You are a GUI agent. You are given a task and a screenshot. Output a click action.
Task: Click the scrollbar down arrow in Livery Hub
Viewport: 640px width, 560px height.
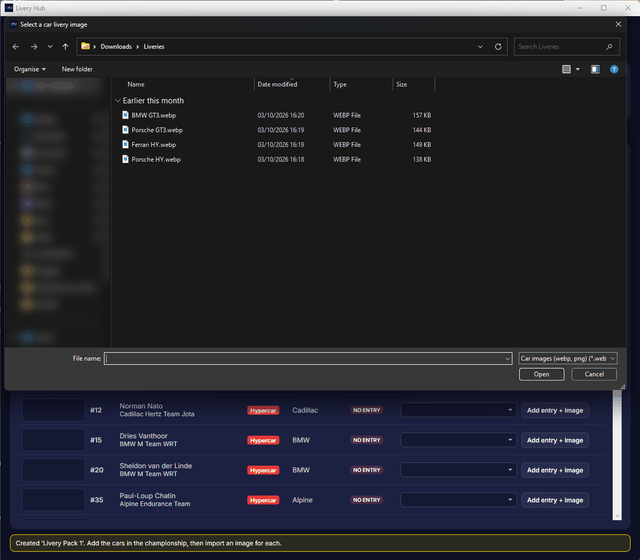click(x=617, y=516)
